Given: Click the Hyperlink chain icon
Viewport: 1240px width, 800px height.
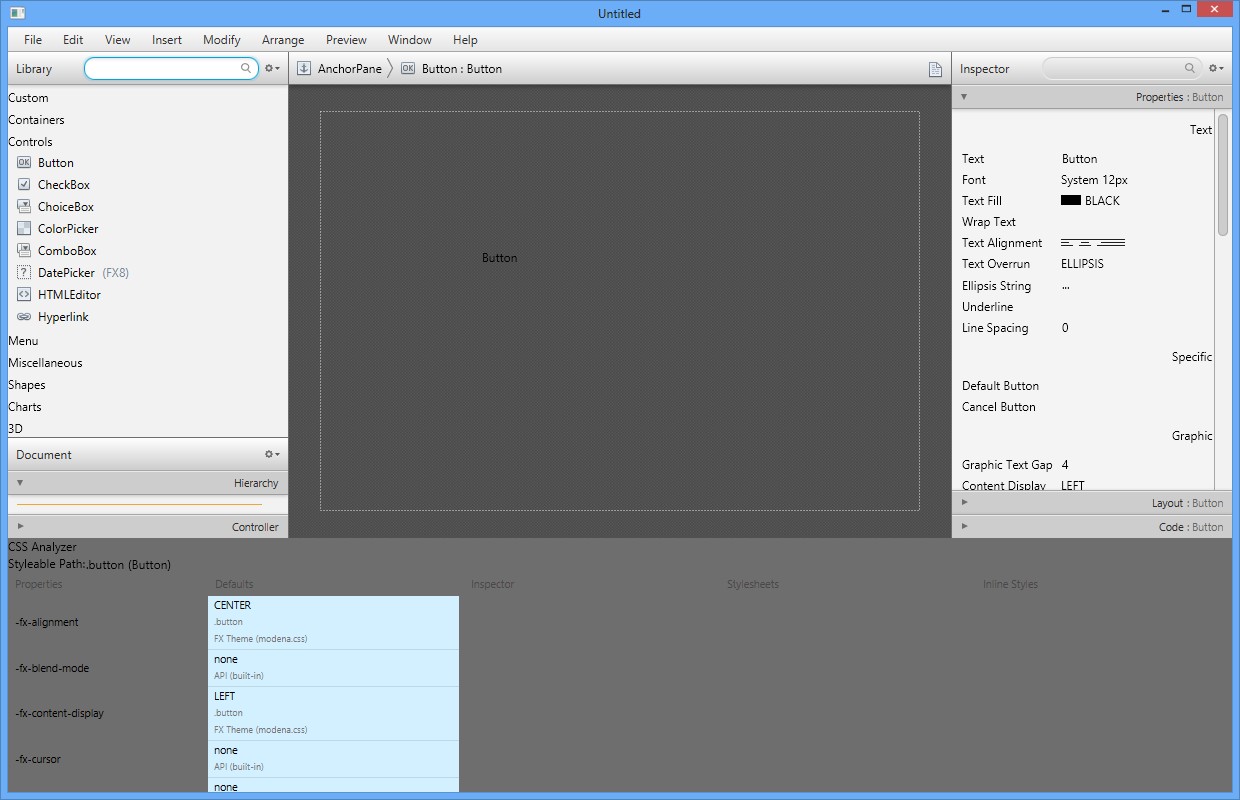Looking at the screenshot, I should [x=24, y=317].
